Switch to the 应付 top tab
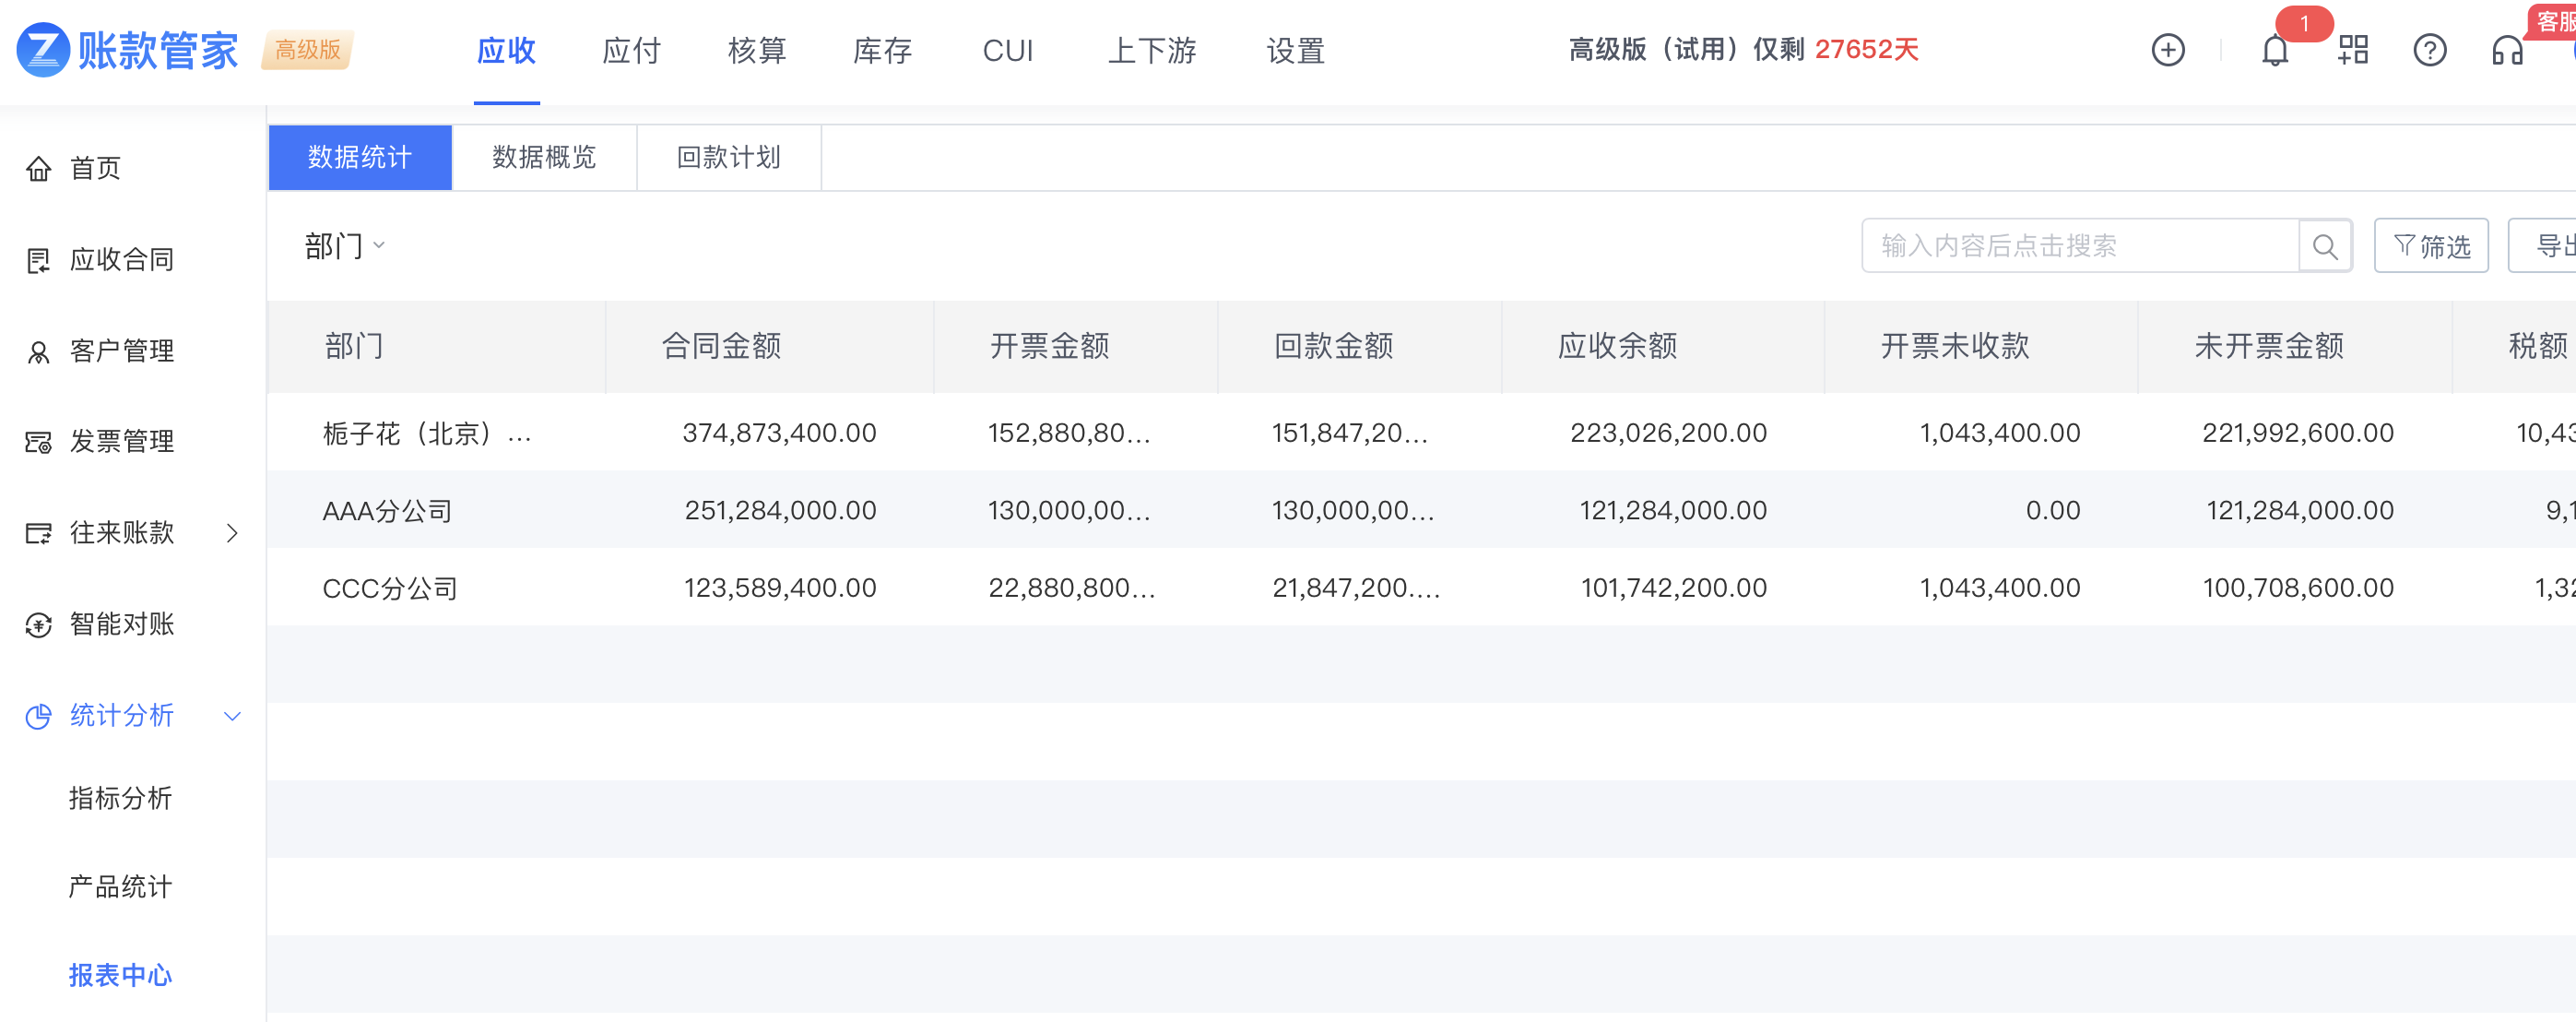Screen dimensions: 2576x1022 [x=631, y=50]
